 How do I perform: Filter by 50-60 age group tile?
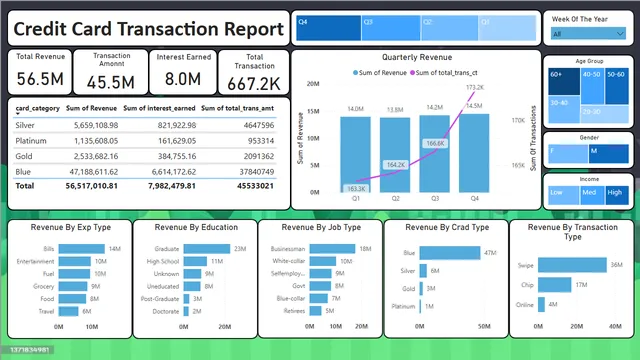coord(617,86)
